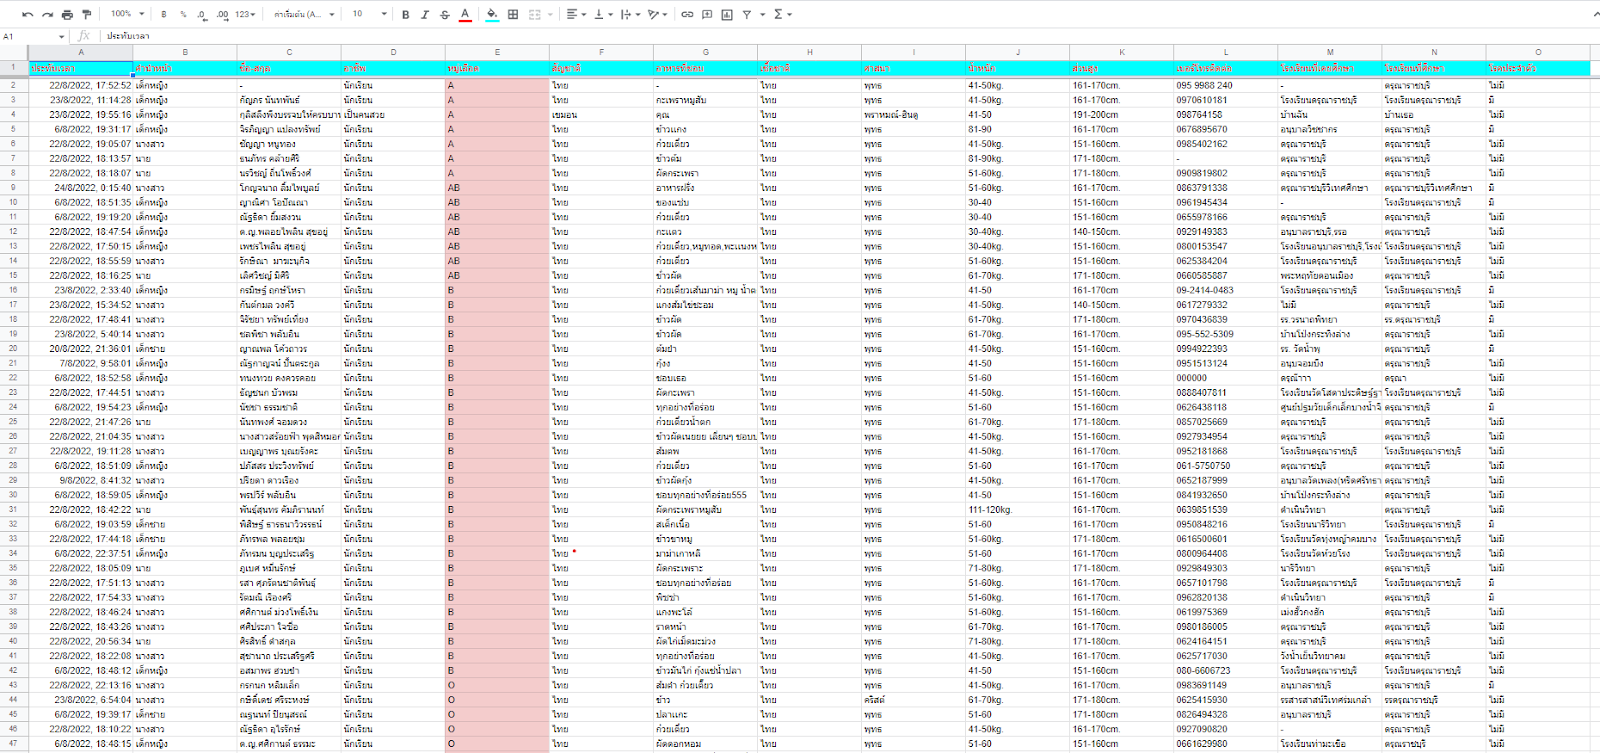1600x753 pixels.
Task: Create a filter
Action: (747, 14)
